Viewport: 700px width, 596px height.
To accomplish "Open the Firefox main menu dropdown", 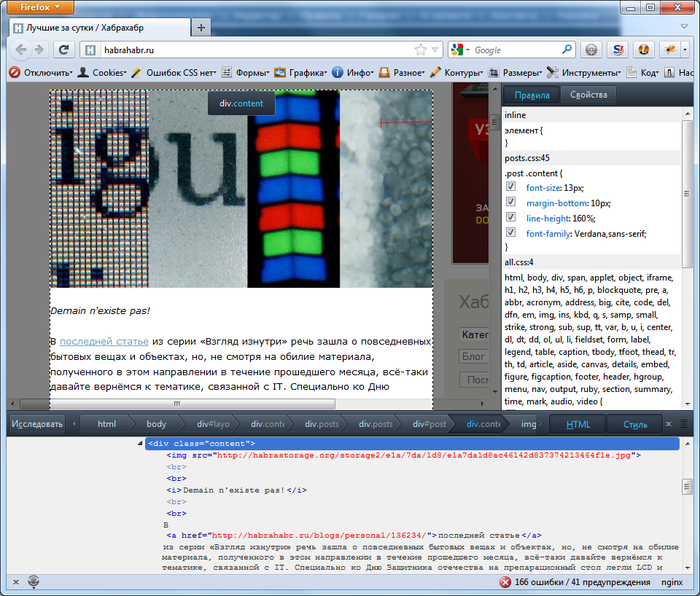I will 40,7.
